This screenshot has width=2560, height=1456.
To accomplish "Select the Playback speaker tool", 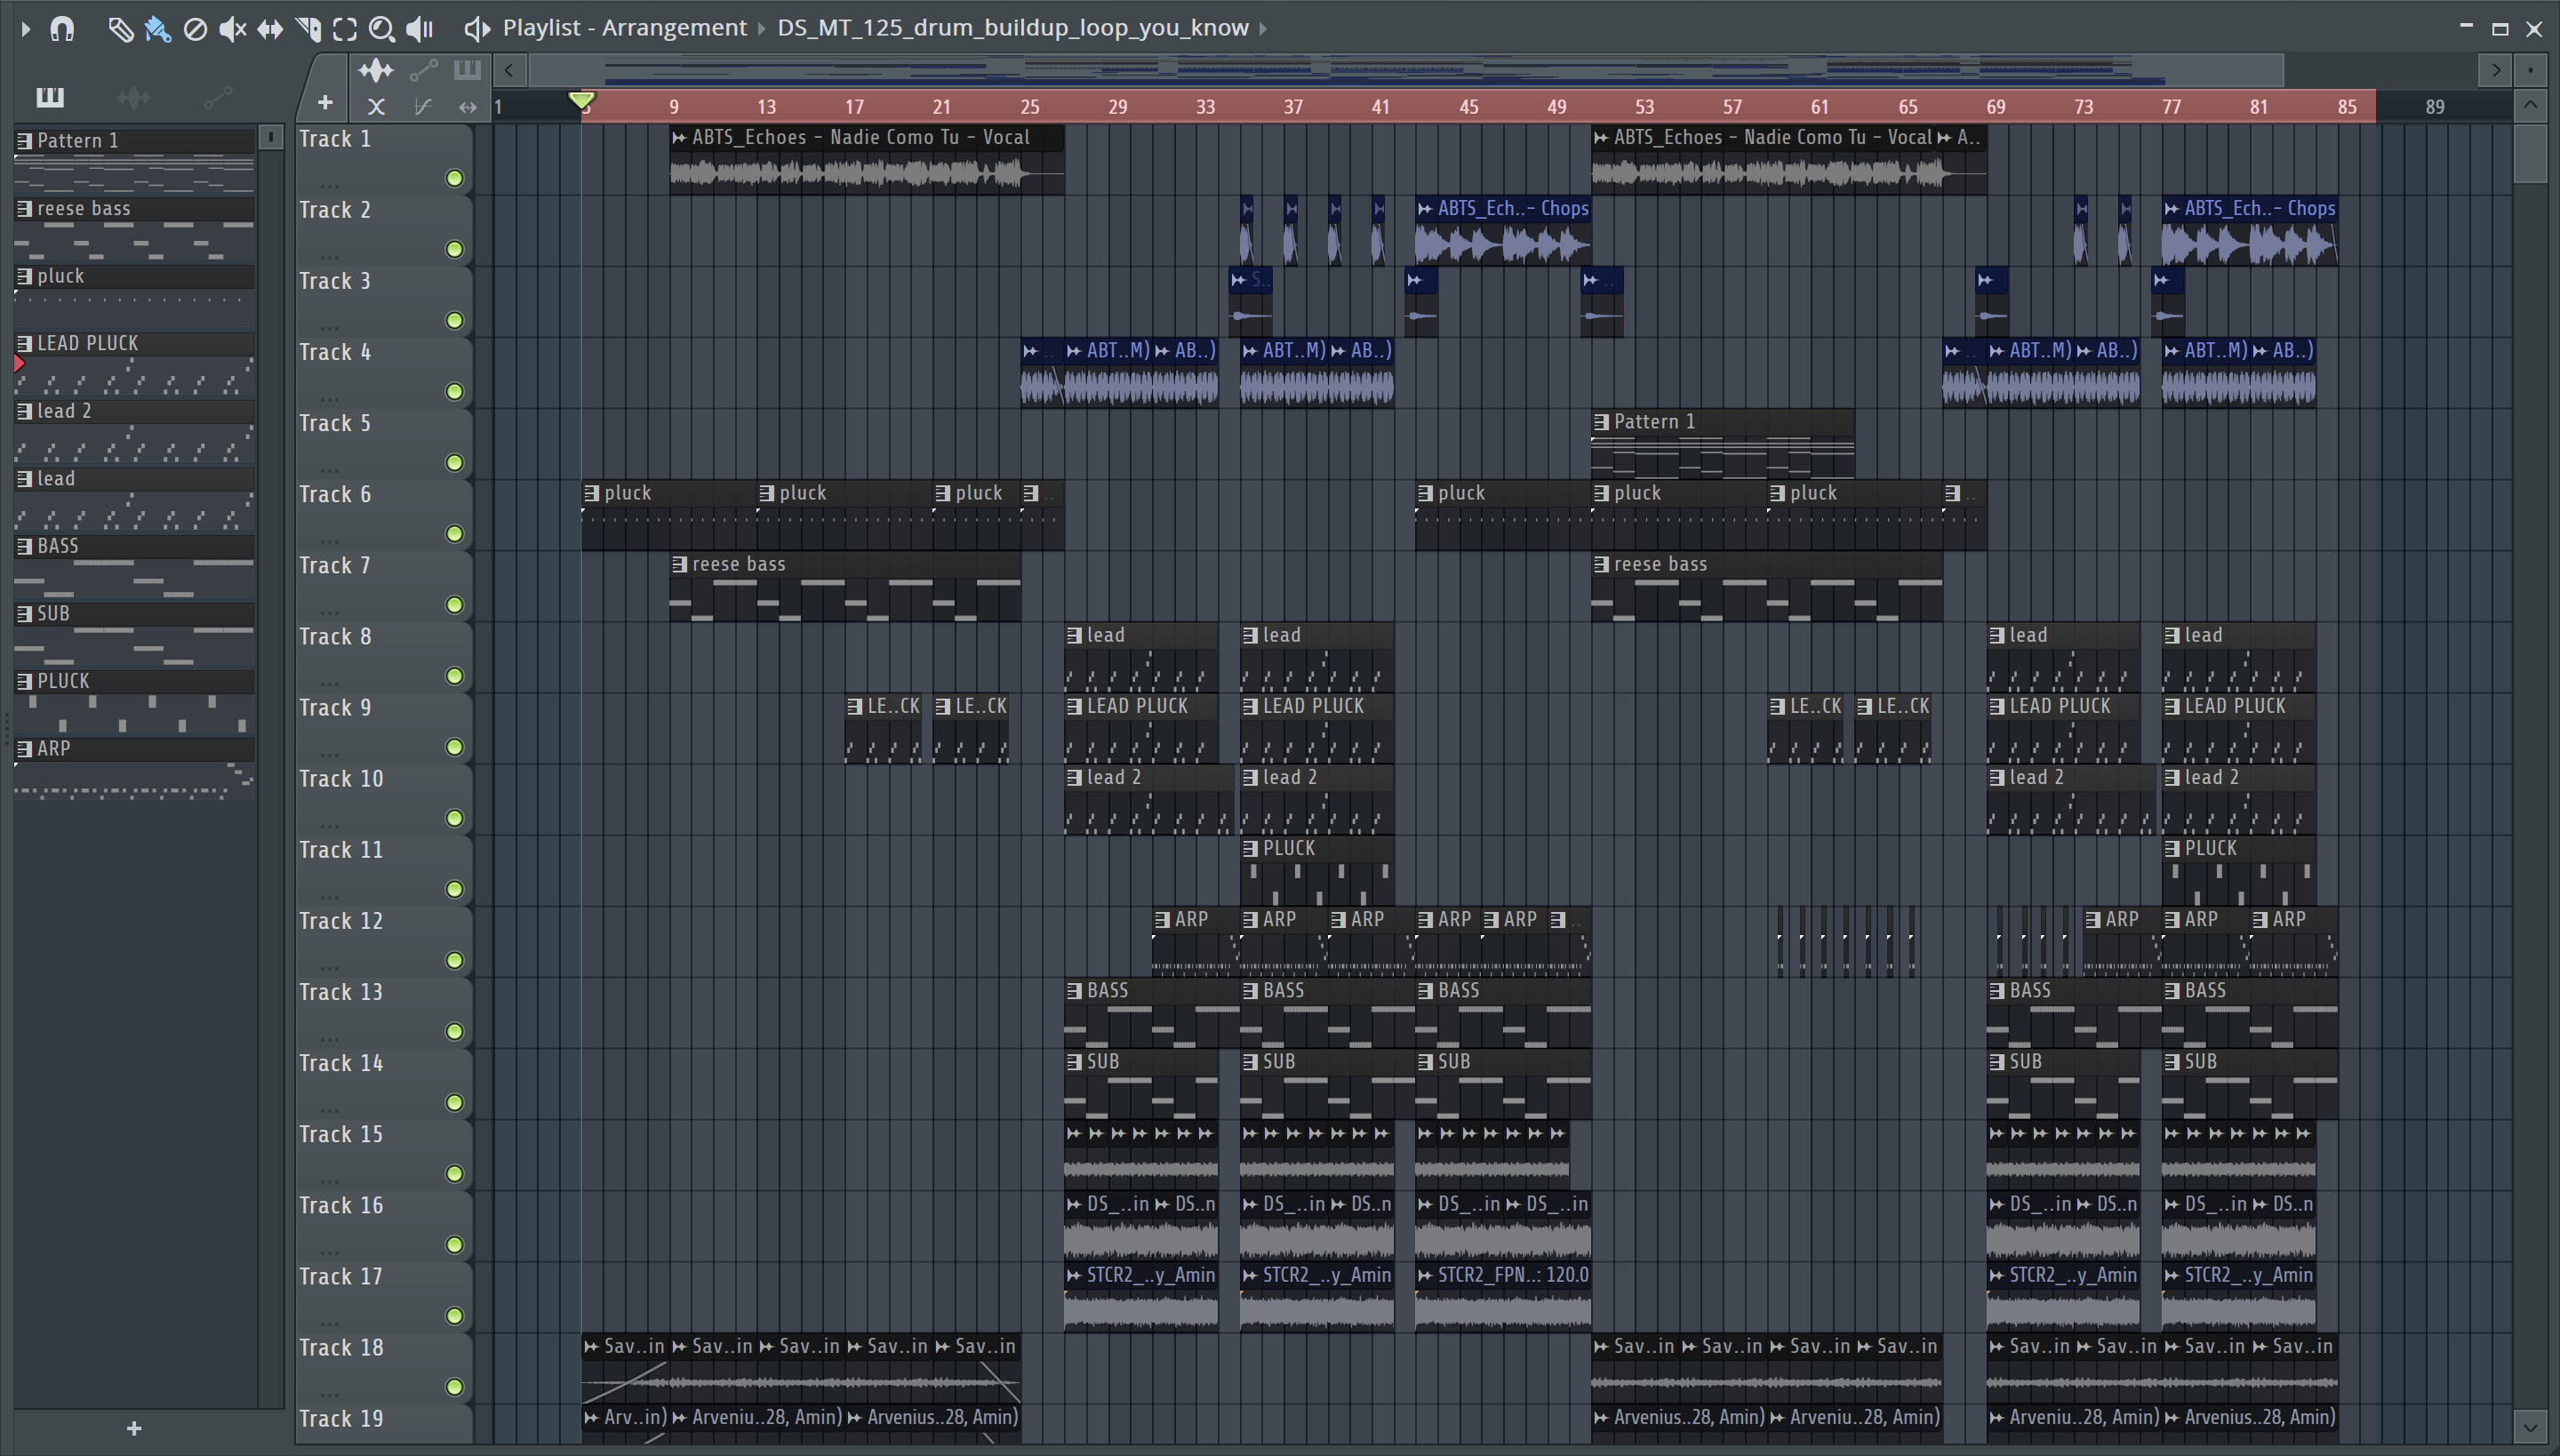I will pos(420,29).
